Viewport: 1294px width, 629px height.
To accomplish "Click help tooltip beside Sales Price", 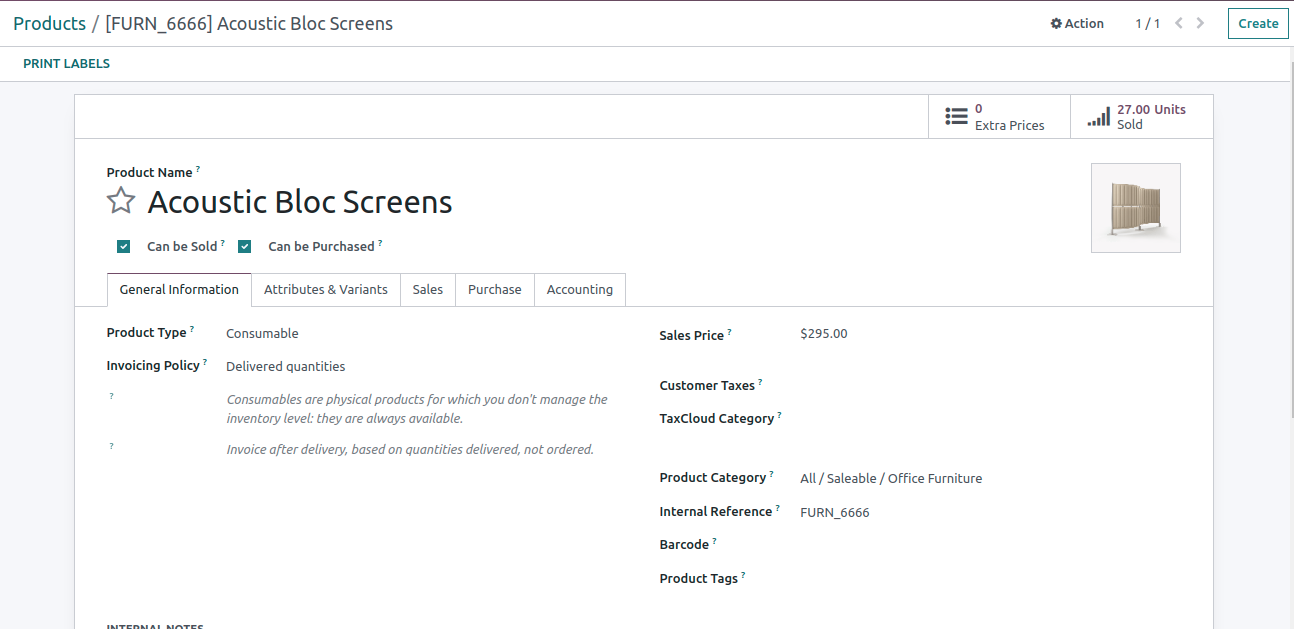I will [730, 332].
